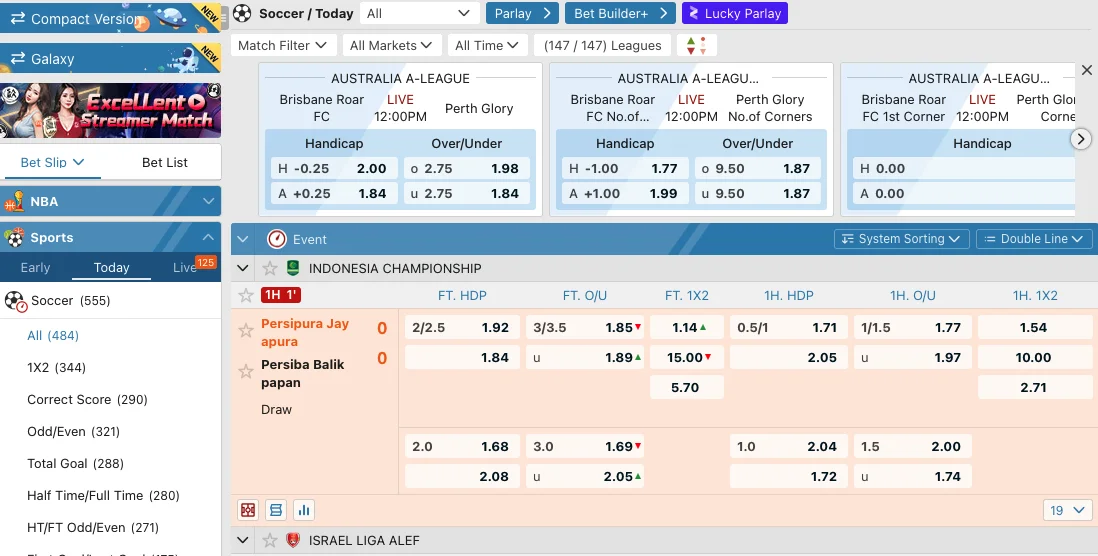The image size is (1098, 556).
Task: Open the System Sorting dropdown
Action: 901,239
